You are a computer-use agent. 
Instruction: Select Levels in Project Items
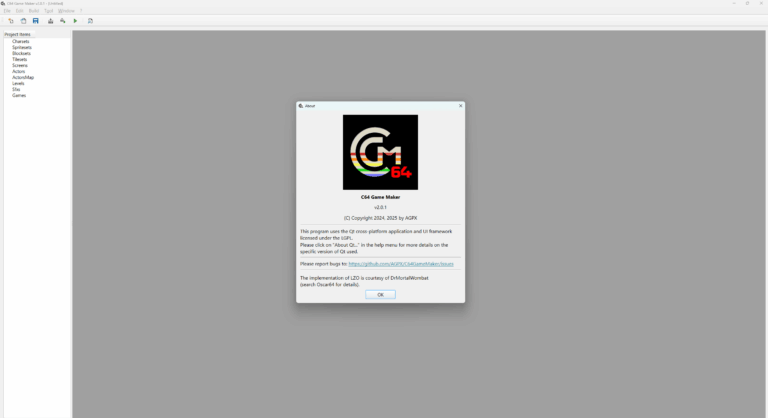coord(18,83)
